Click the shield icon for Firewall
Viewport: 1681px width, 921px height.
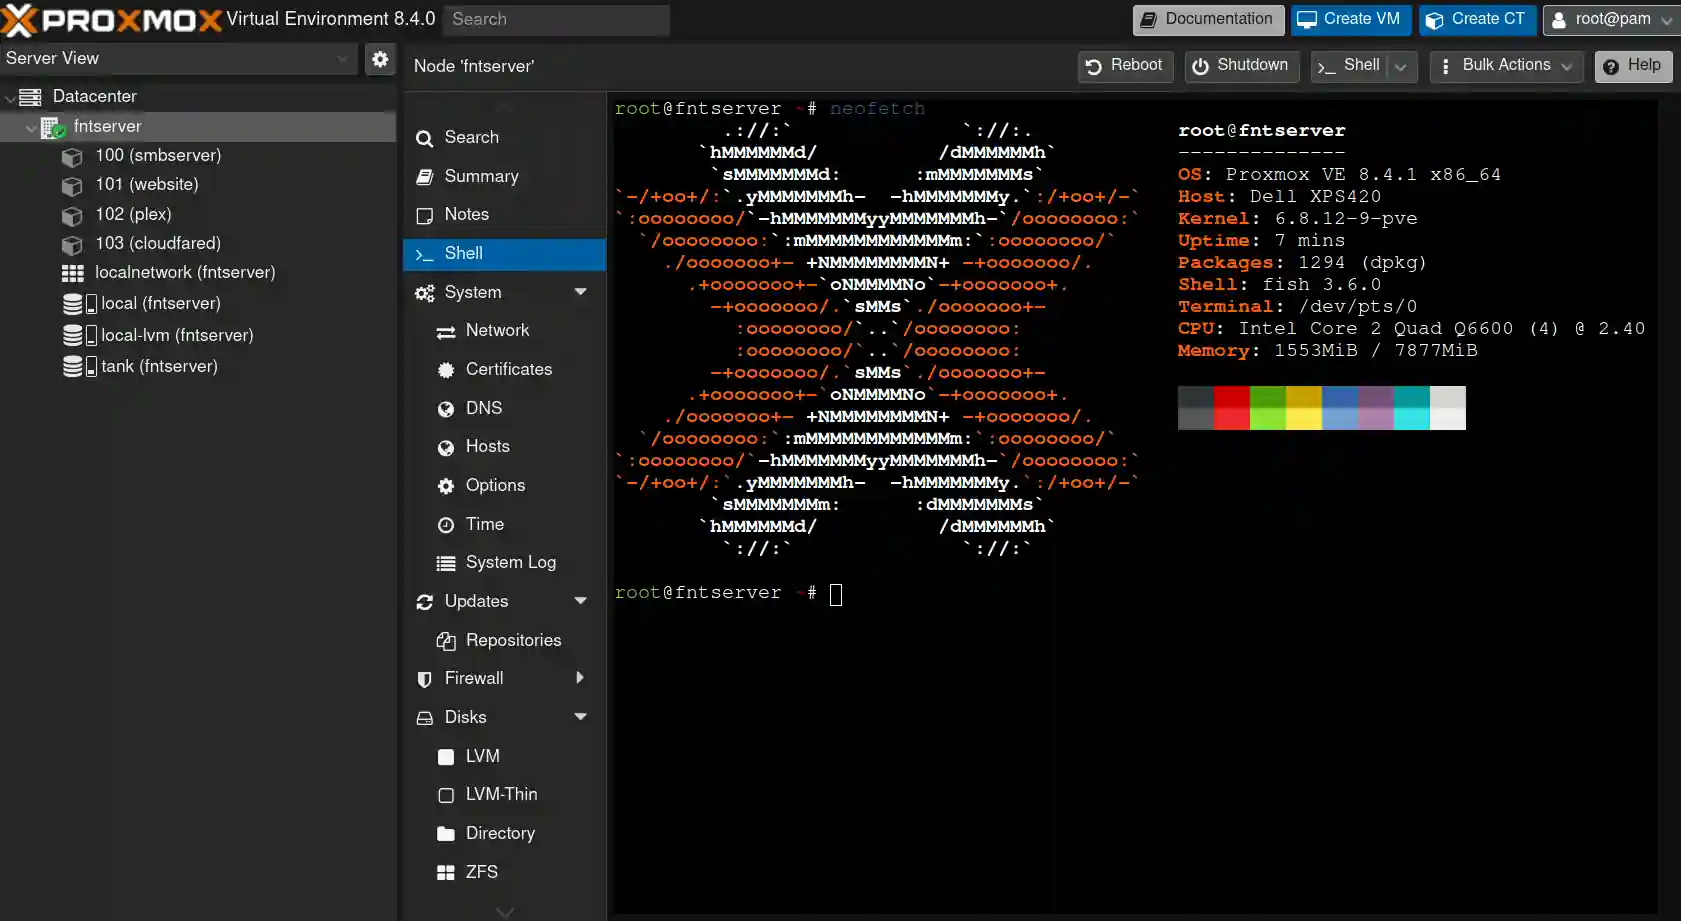tap(425, 679)
